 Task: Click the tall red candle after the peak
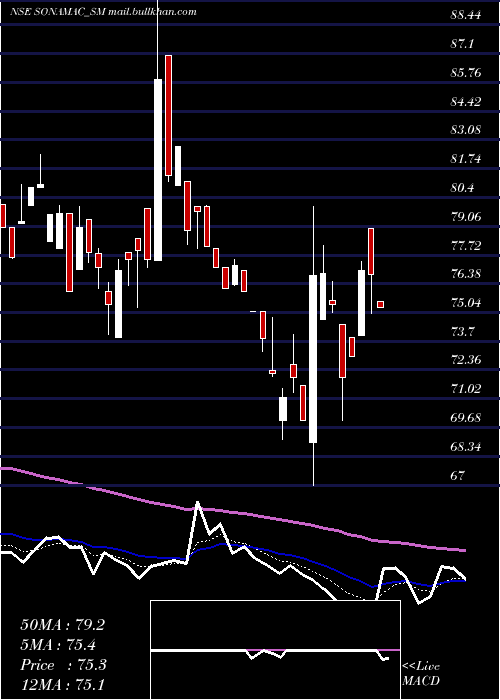tap(168, 115)
